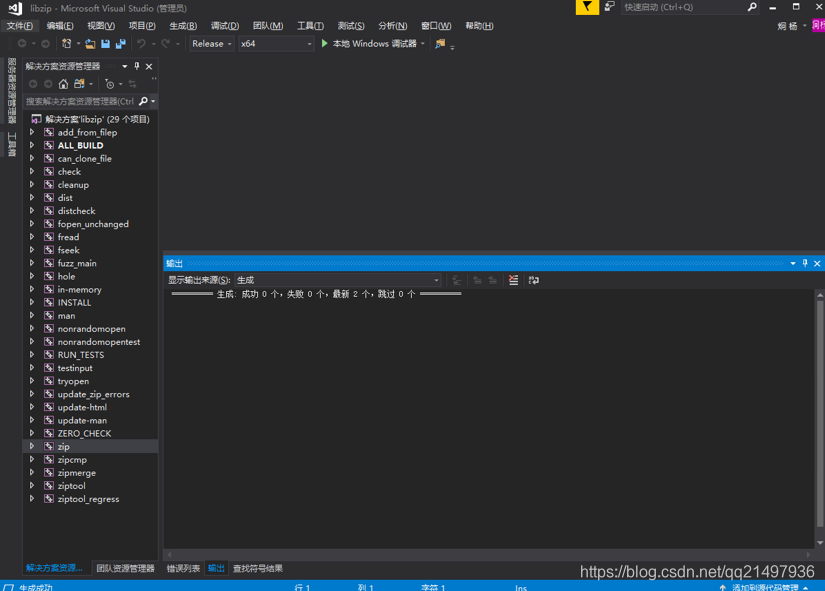Click the save toolbar icon
This screenshot has width=825, height=591.
105,44
